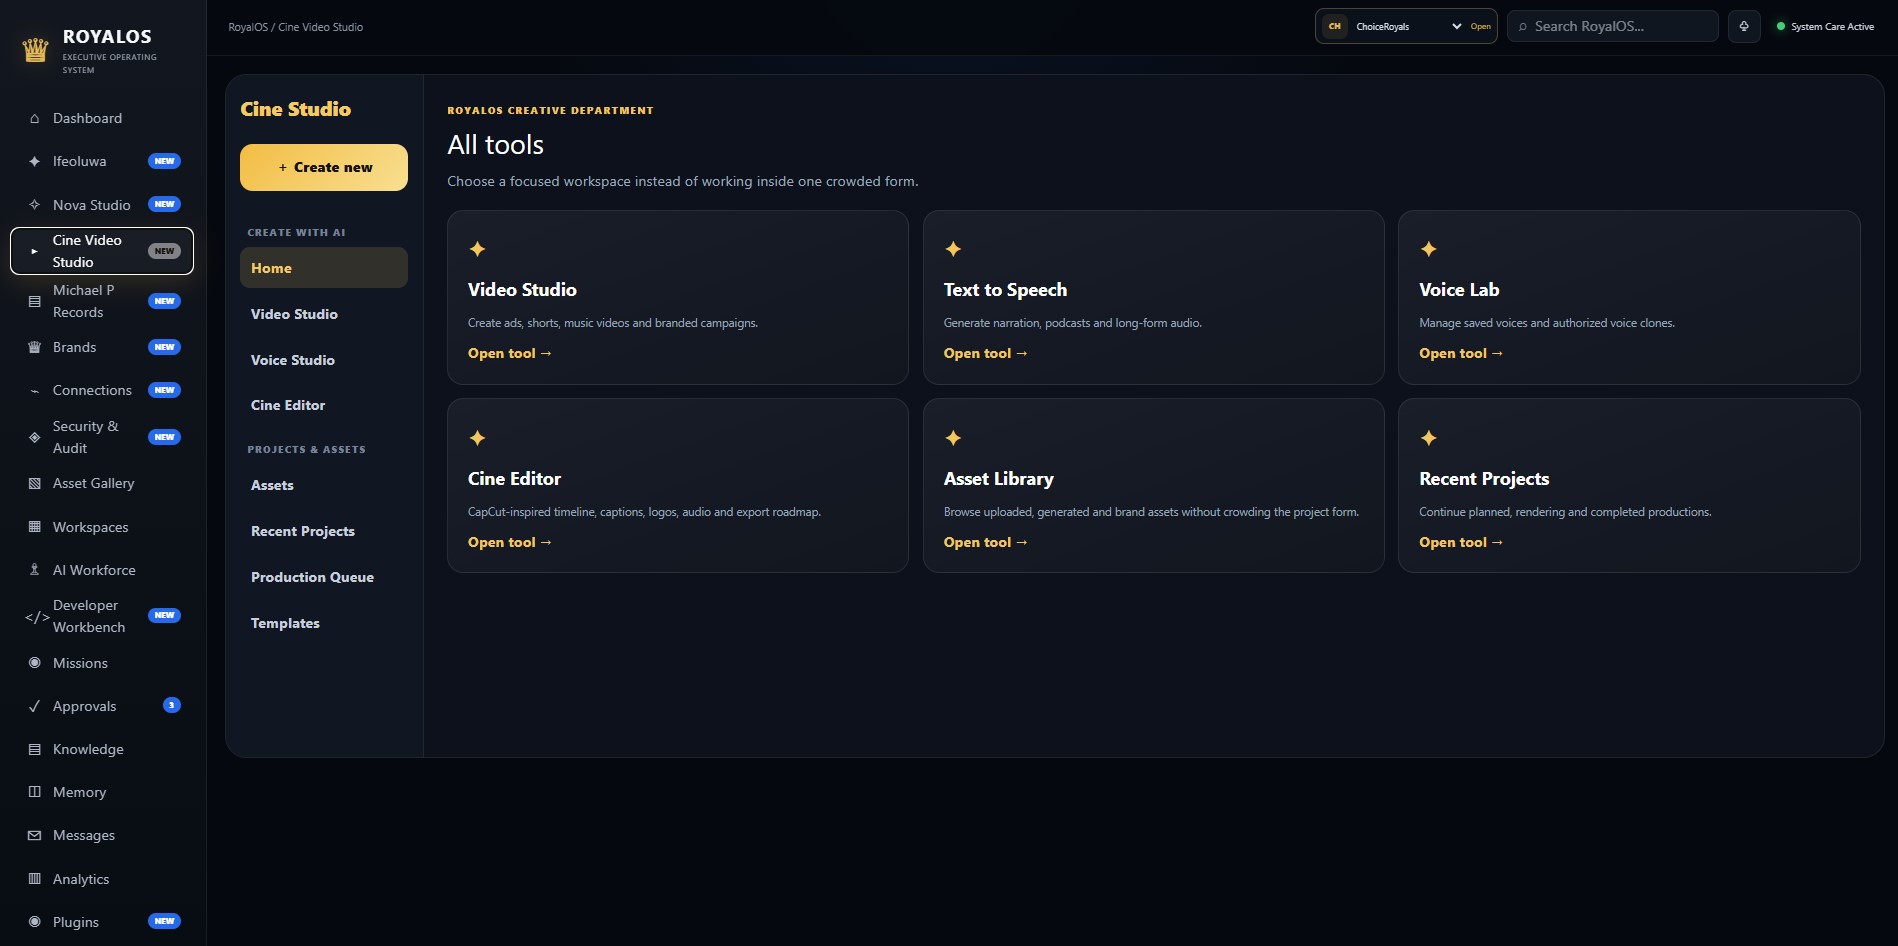This screenshot has height=946, width=1898.
Task: Collapse the Cine Video Studio sidebar arrow
Action: [x=35, y=251]
